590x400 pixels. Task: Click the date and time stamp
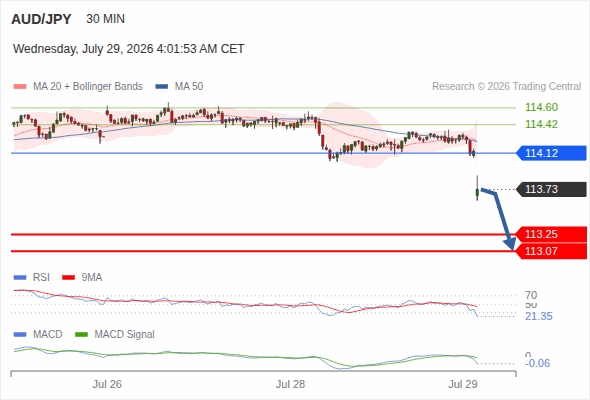[129, 49]
